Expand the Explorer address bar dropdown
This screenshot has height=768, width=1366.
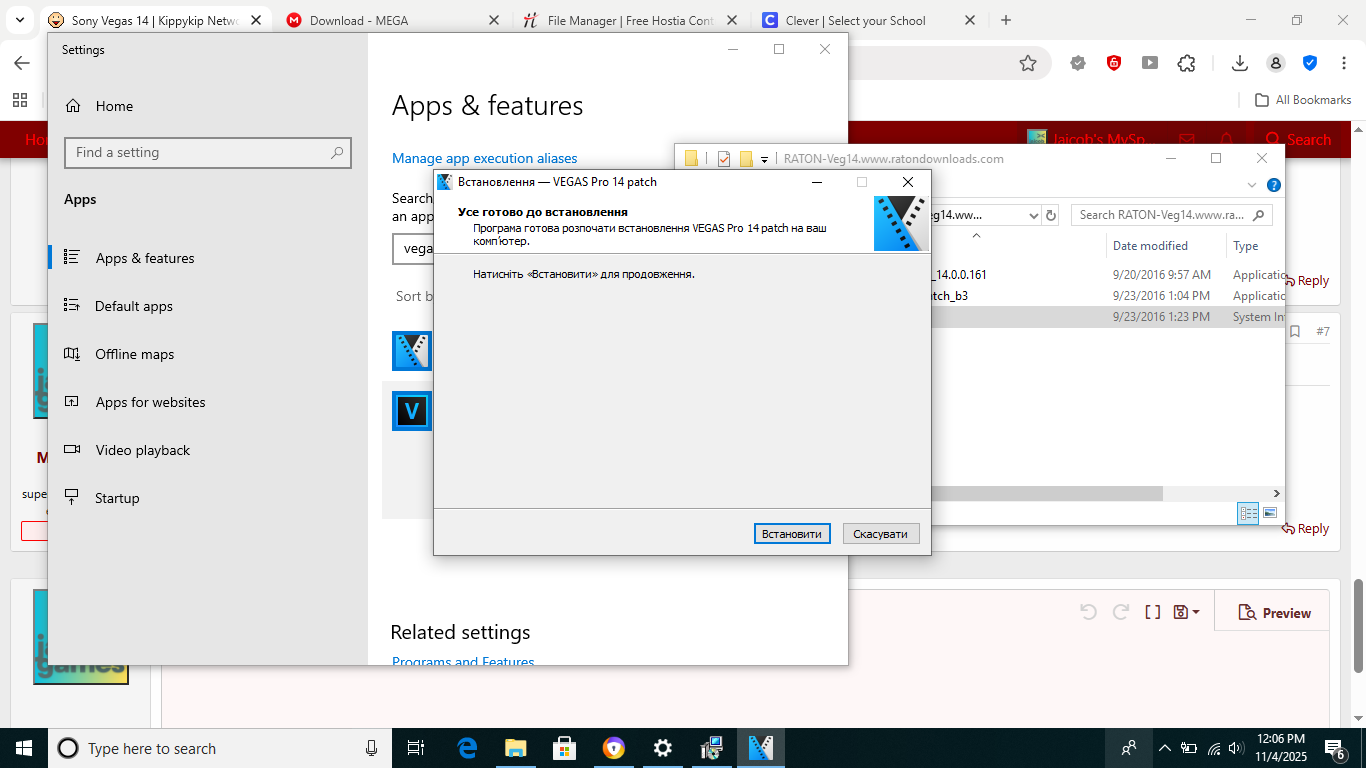[x=1034, y=215]
